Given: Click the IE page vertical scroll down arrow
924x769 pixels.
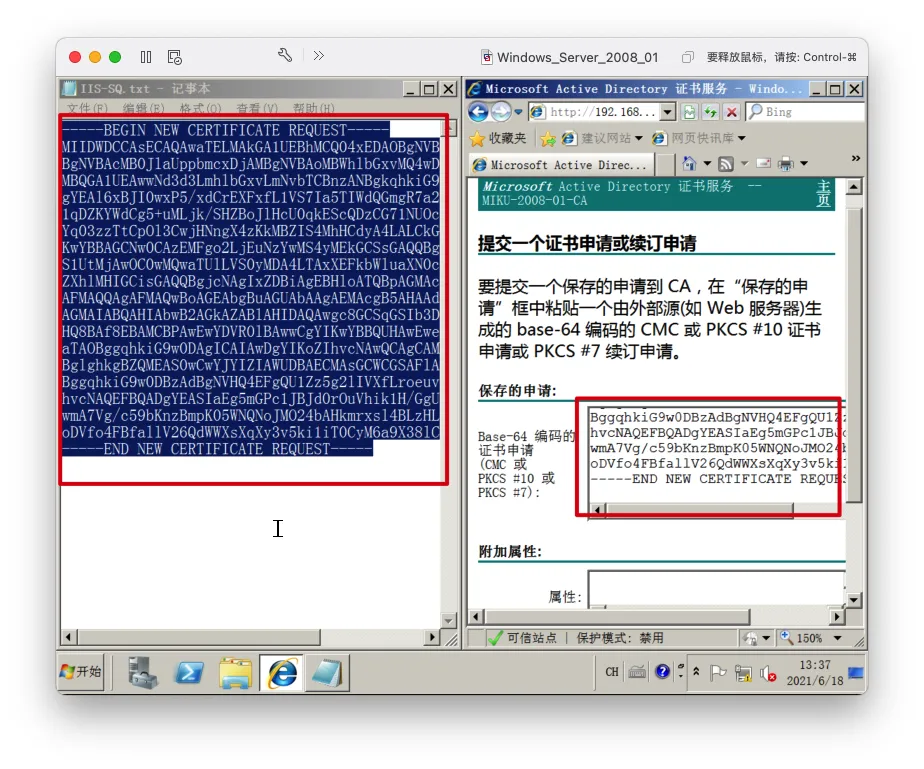Looking at the screenshot, I should point(854,600).
